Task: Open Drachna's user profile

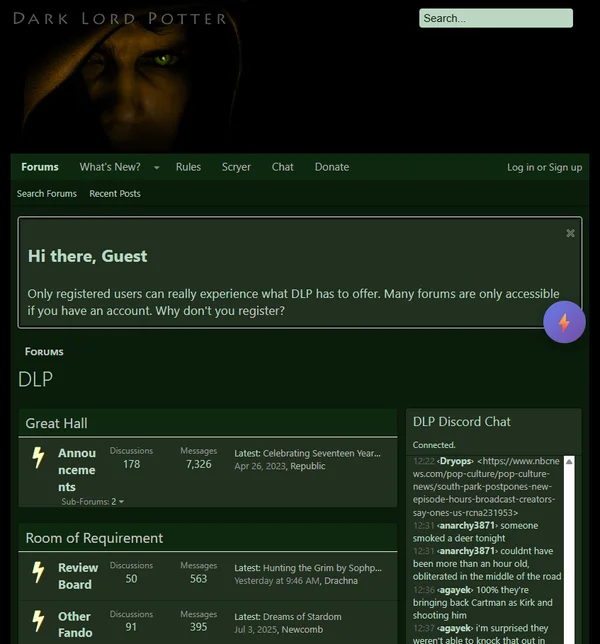Action: 341,581
